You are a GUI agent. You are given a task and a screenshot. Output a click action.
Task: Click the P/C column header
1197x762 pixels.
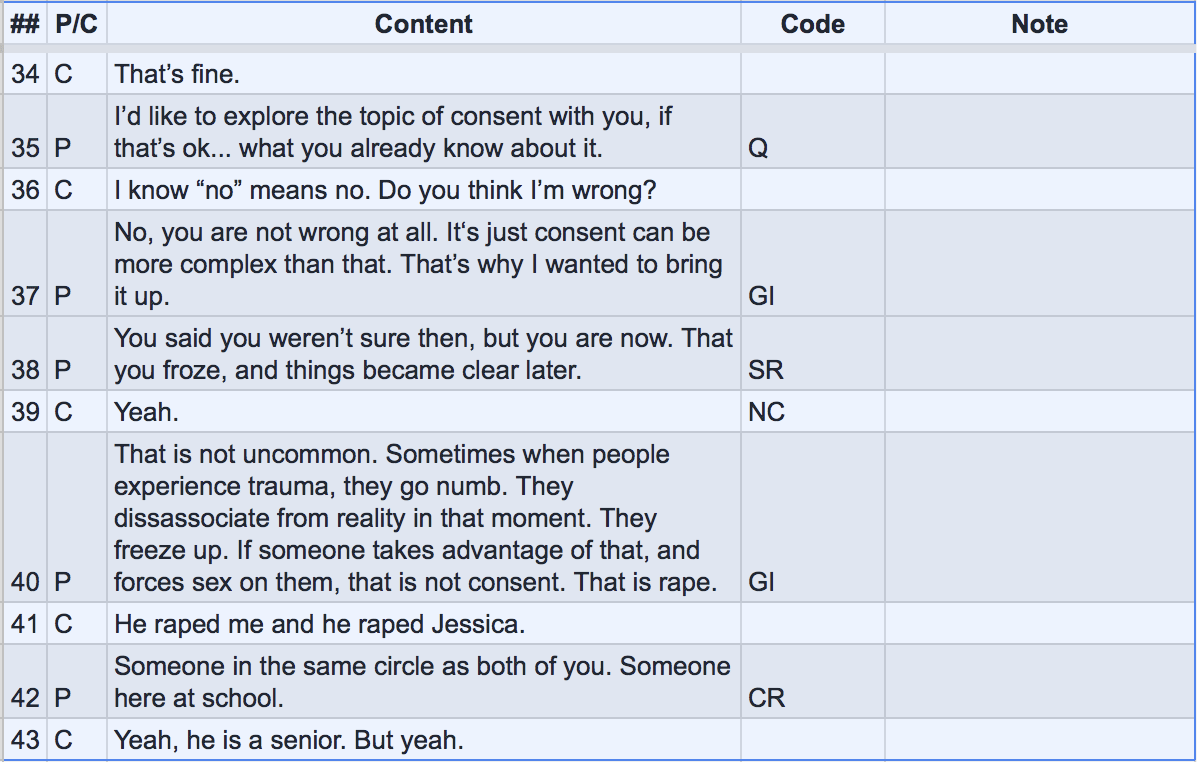[x=76, y=25]
